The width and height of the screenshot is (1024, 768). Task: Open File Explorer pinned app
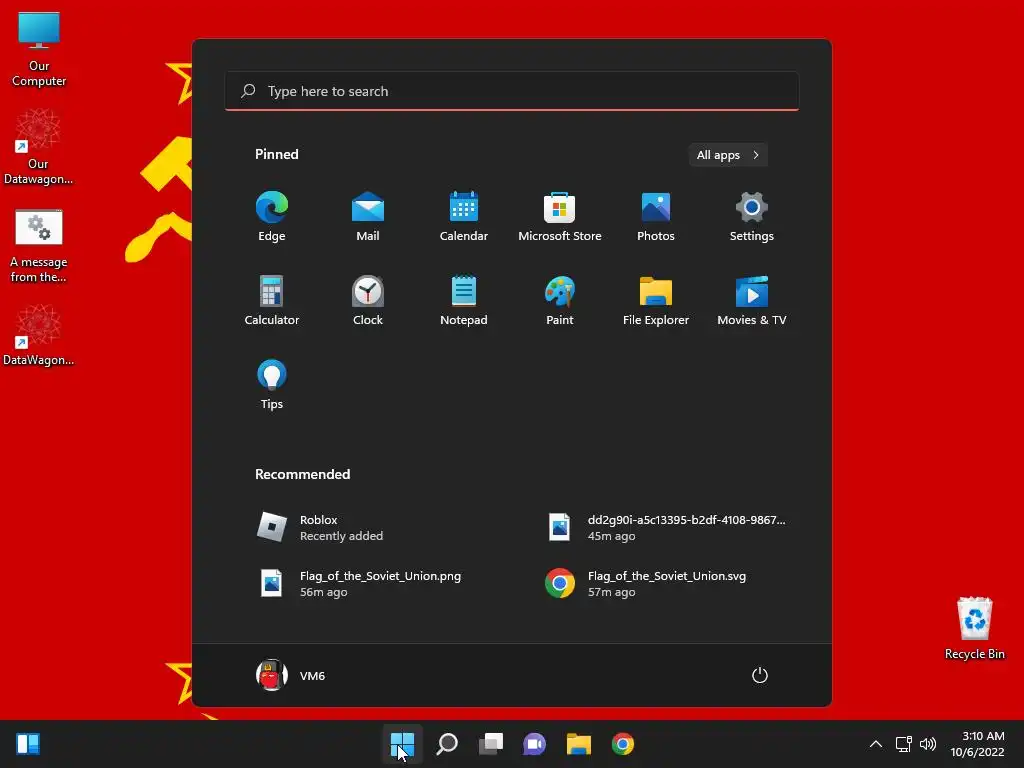656,300
